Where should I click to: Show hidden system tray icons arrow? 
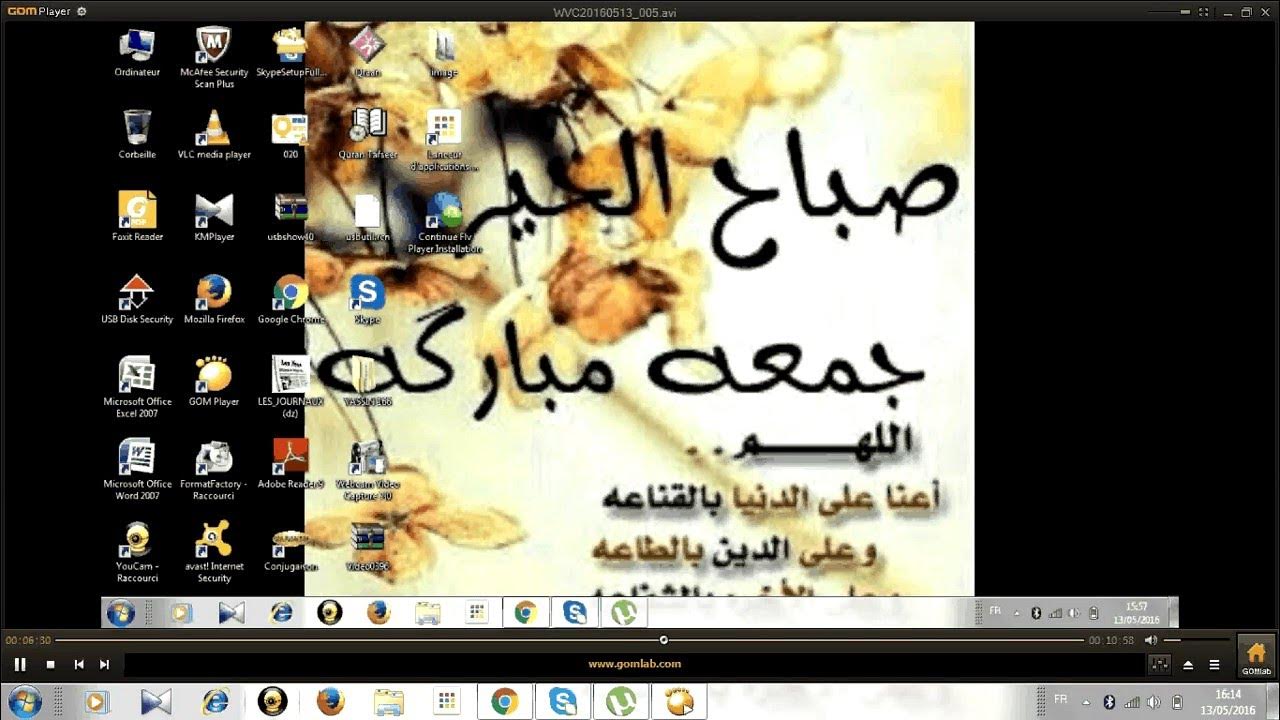click(x=1087, y=702)
